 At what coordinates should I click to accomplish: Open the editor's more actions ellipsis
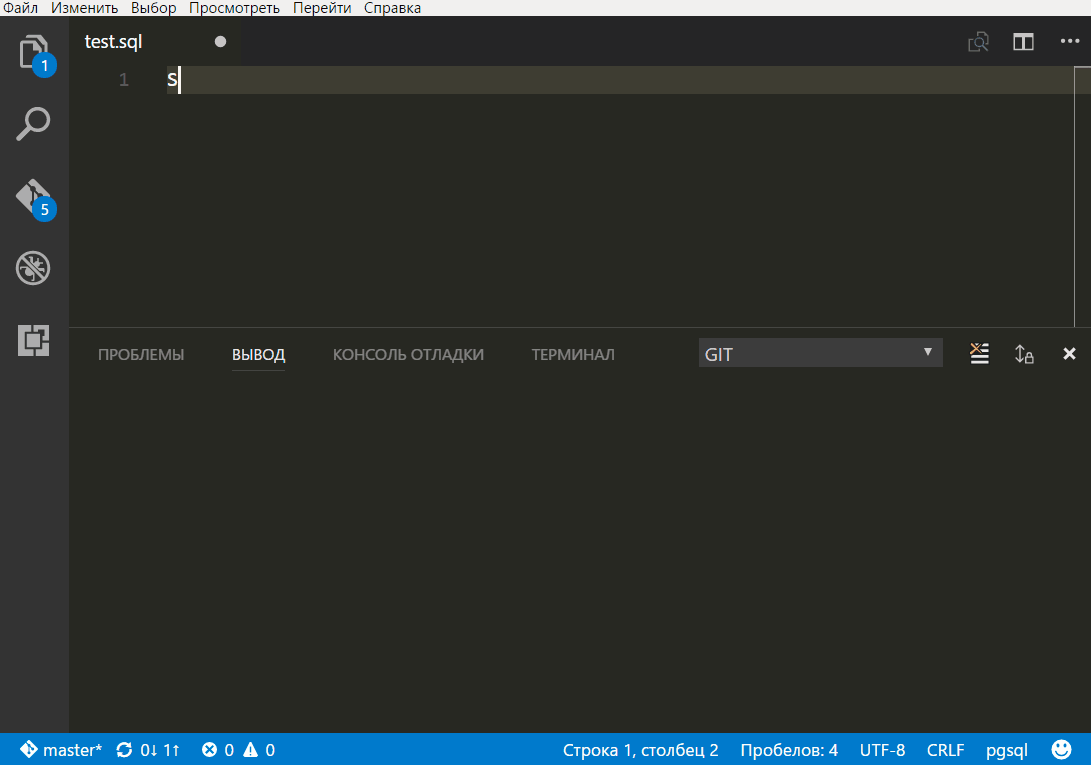click(x=1069, y=42)
